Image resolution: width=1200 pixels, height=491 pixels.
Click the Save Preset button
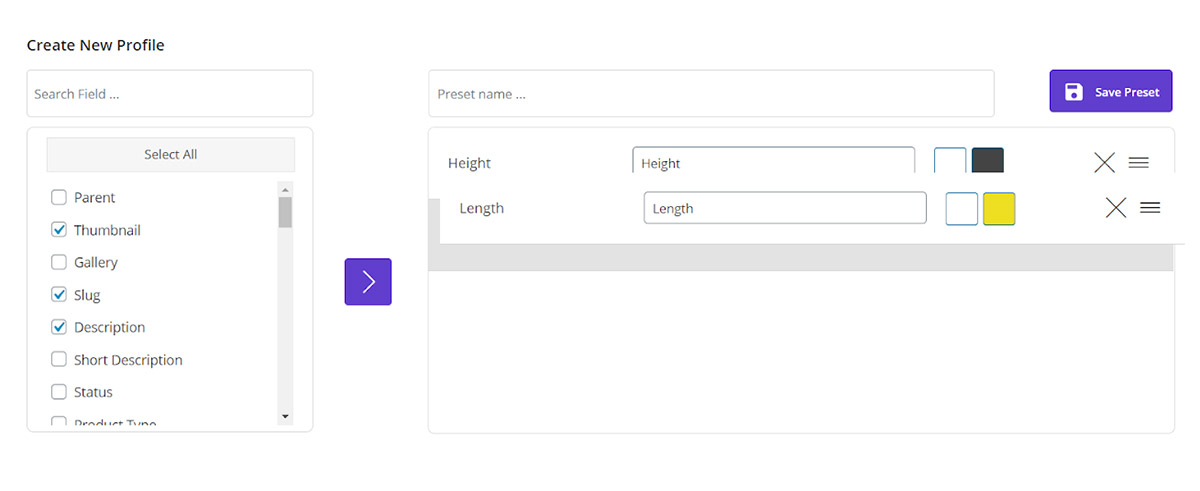[x=1110, y=92]
